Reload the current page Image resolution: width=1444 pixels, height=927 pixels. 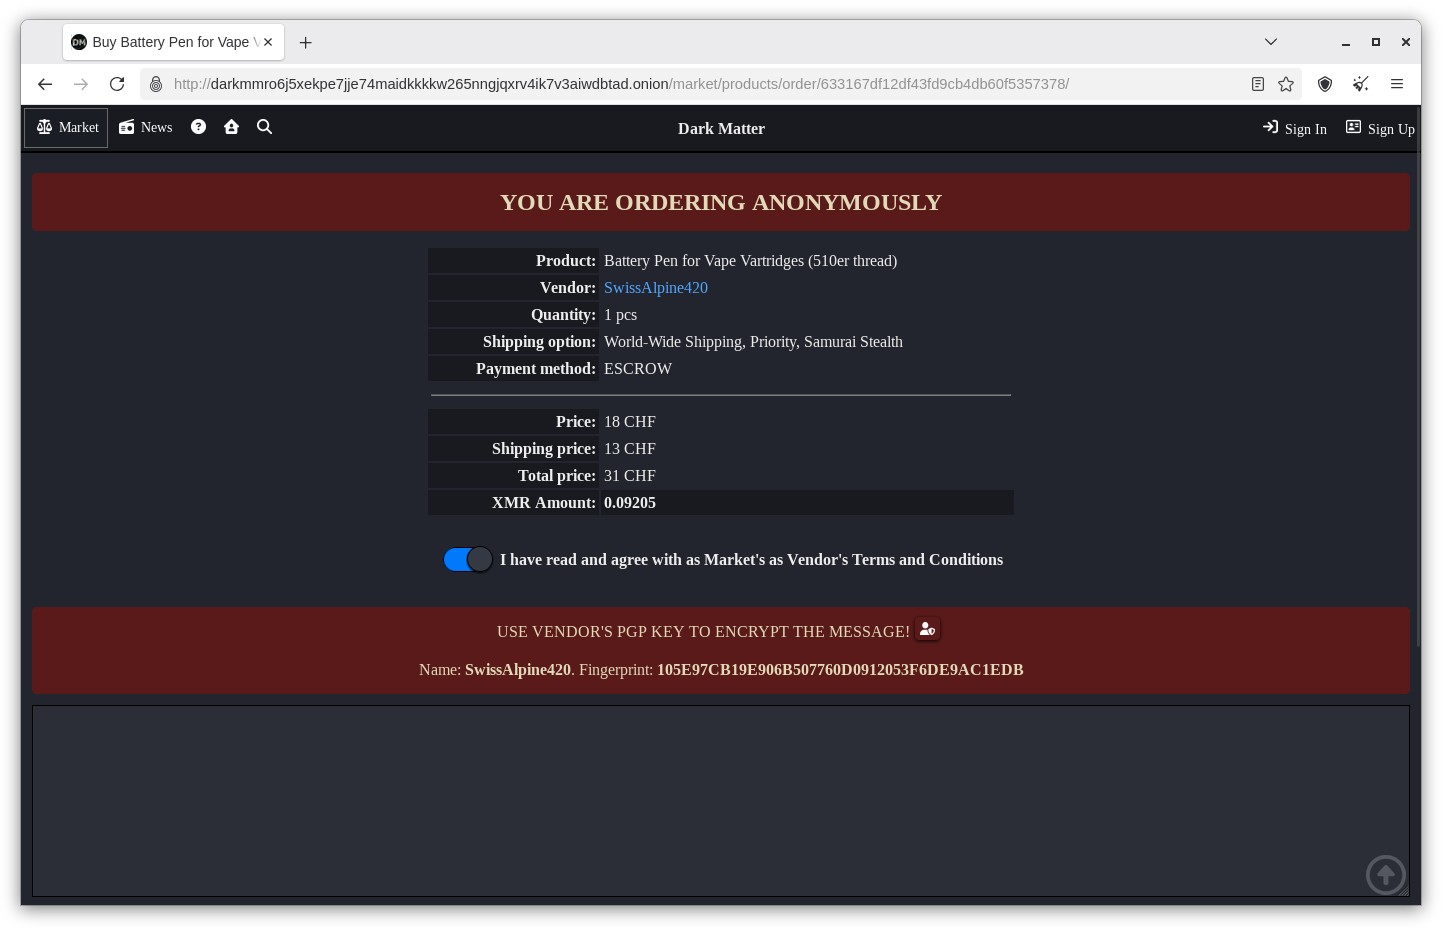[117, 84]
